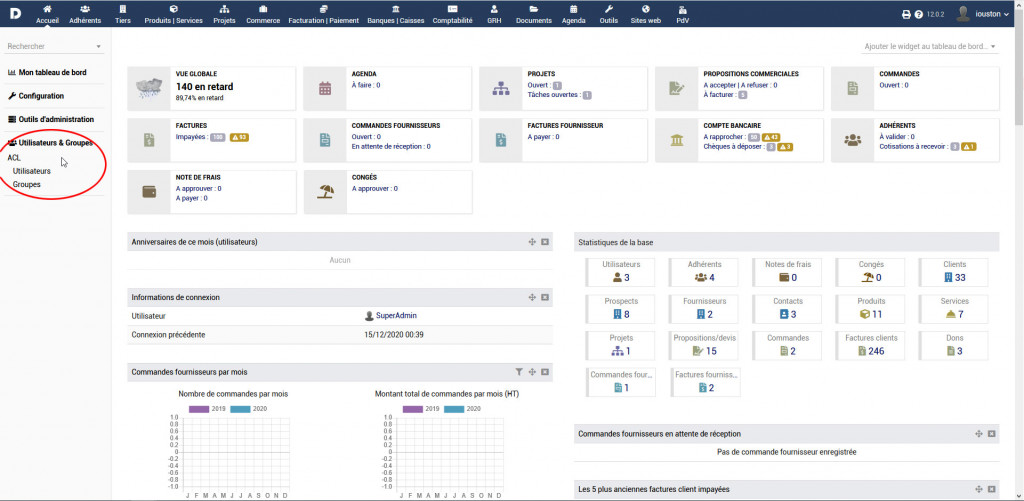This screenshot has height=501, width=1024.
Task: Click the filter icon on Commandes fournisseurs par mois
Action: click(x=519, y=372)
